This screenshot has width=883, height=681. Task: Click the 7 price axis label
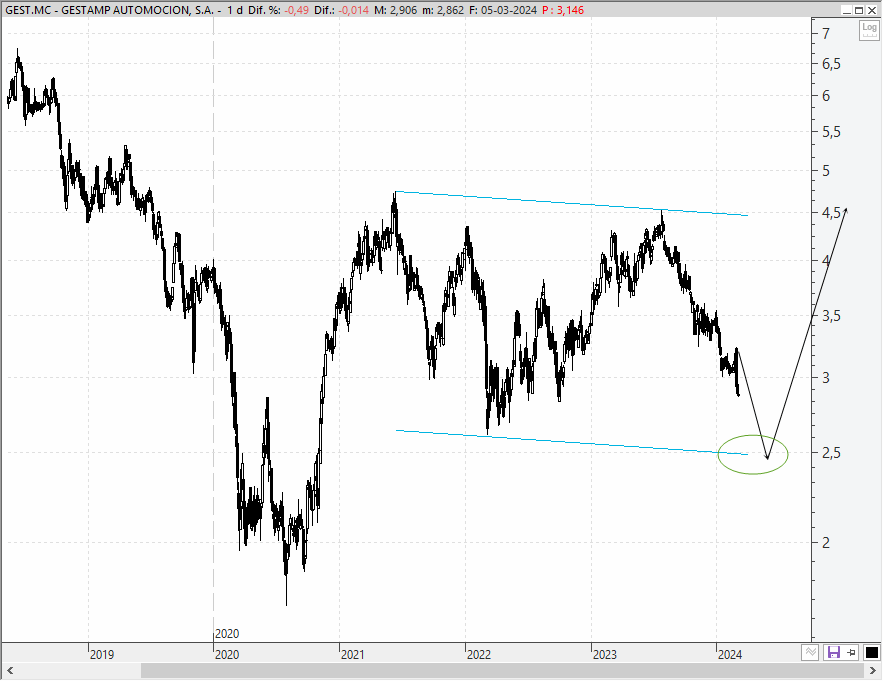pos(826,33)
